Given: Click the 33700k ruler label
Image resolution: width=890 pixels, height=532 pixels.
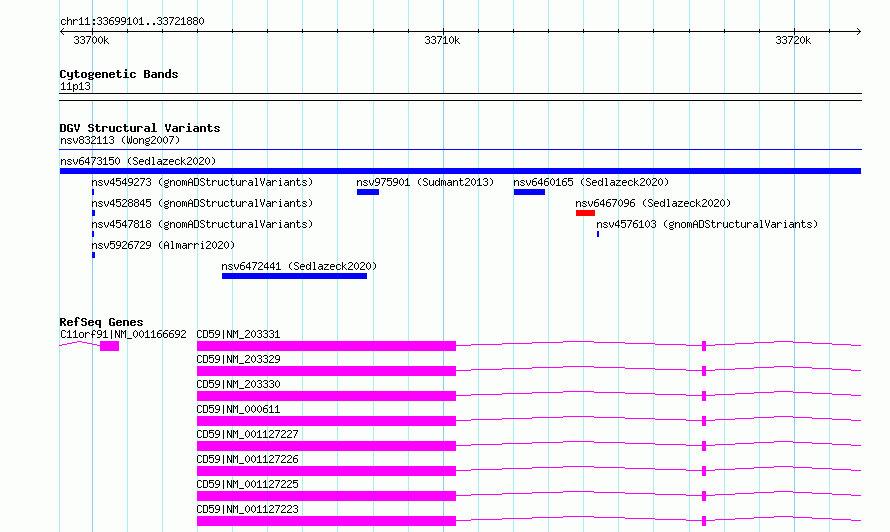Looking at the screenshot, I should (x=91, y=40).
